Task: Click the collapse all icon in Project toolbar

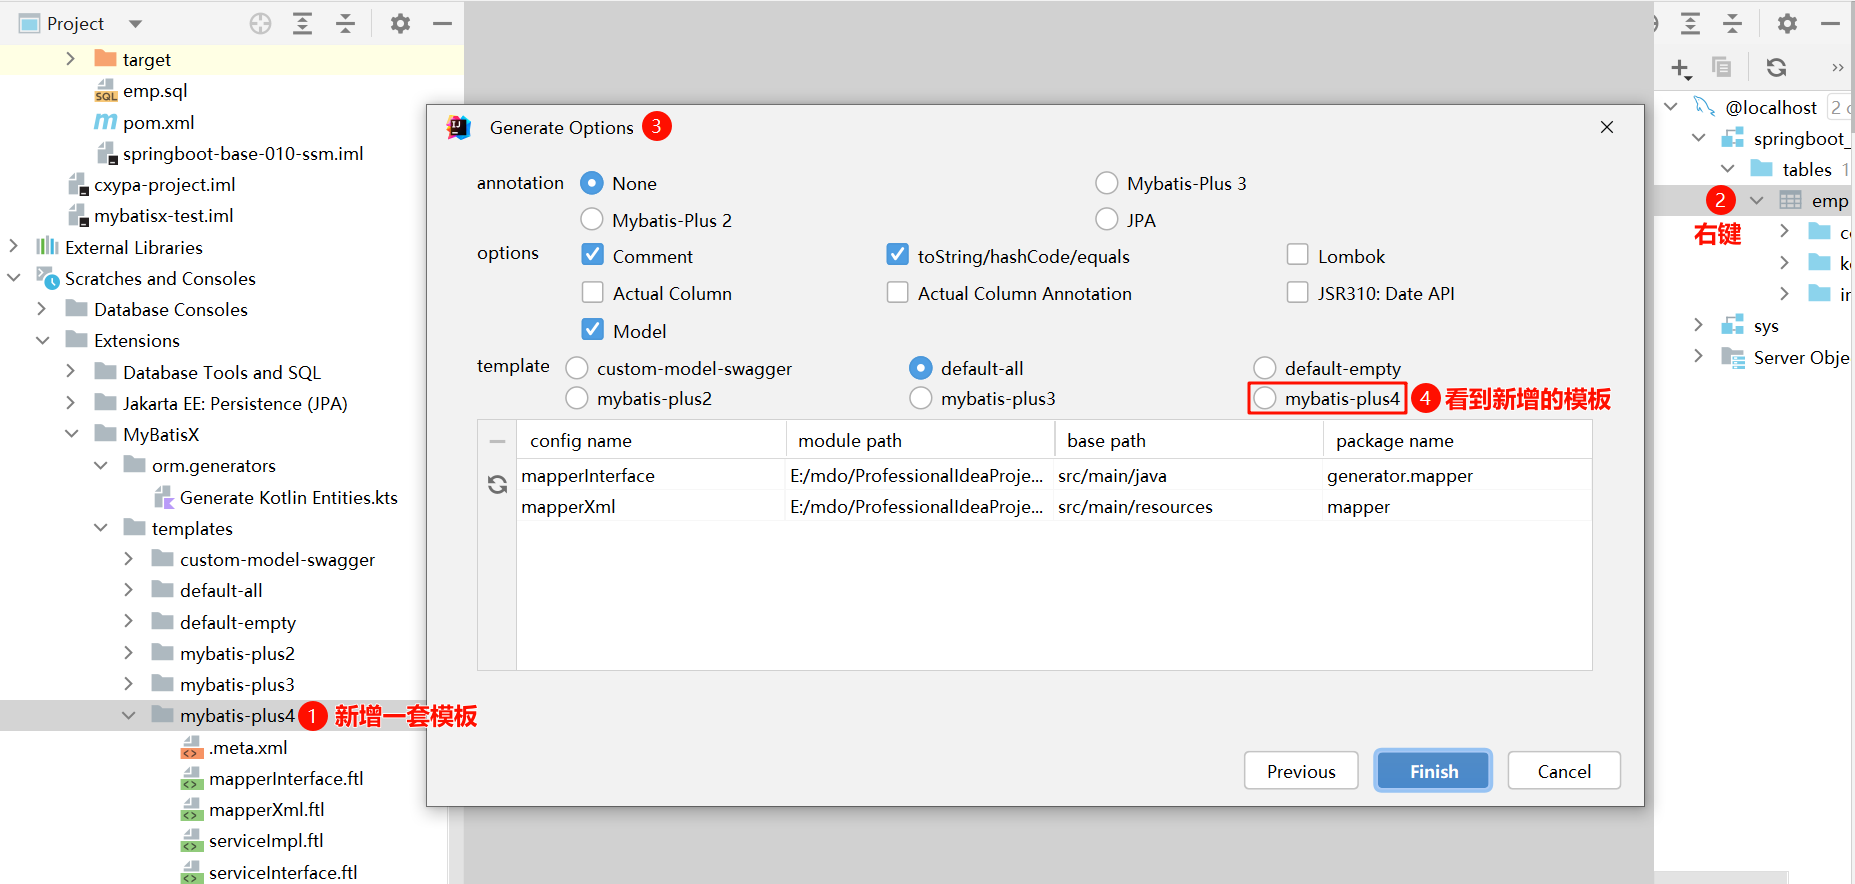Action: pyautogui.click(x=345, y=23)
